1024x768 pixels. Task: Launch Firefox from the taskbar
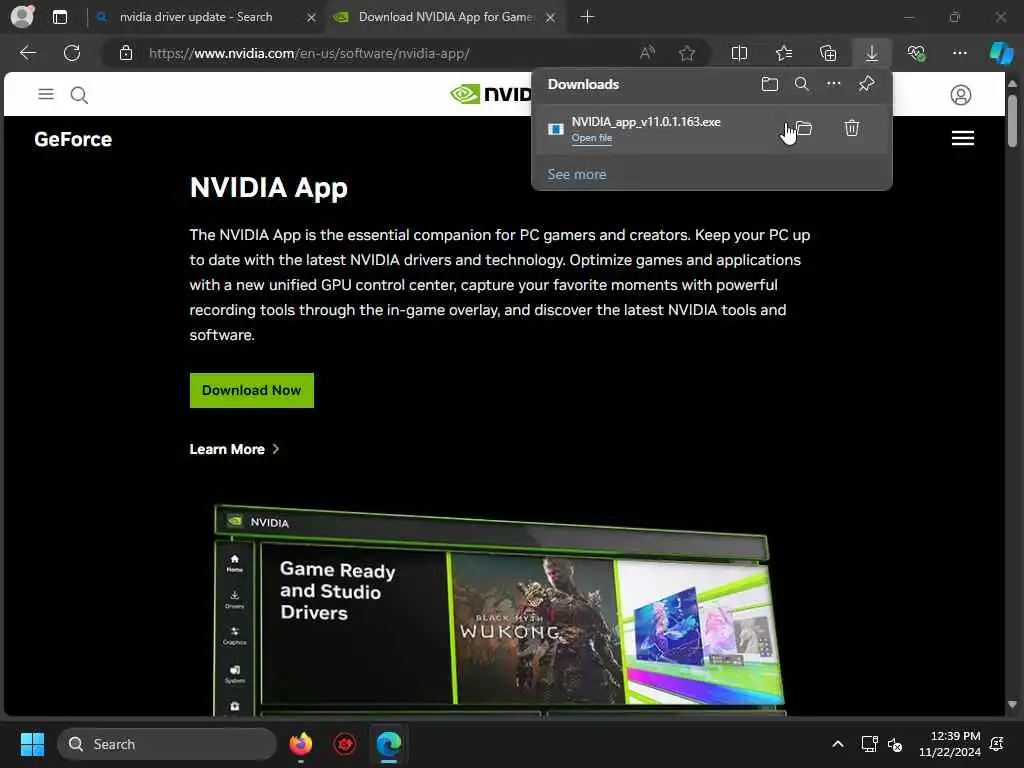coord(300,744)
